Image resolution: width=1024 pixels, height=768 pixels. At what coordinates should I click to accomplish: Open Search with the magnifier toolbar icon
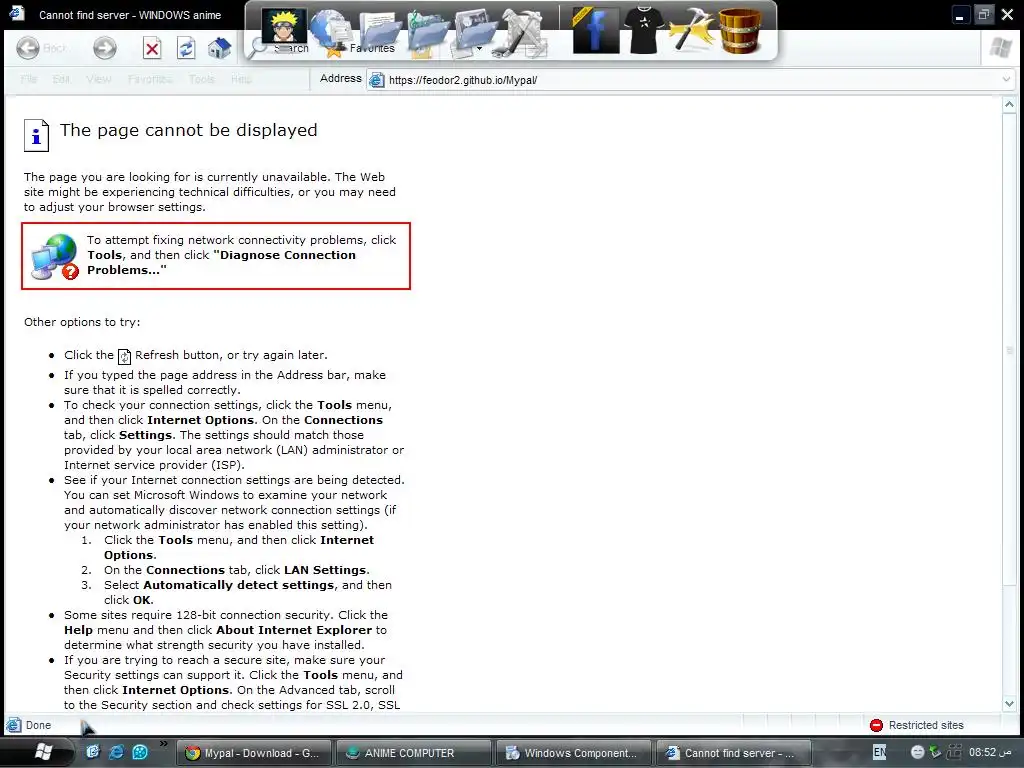point(259,47)
